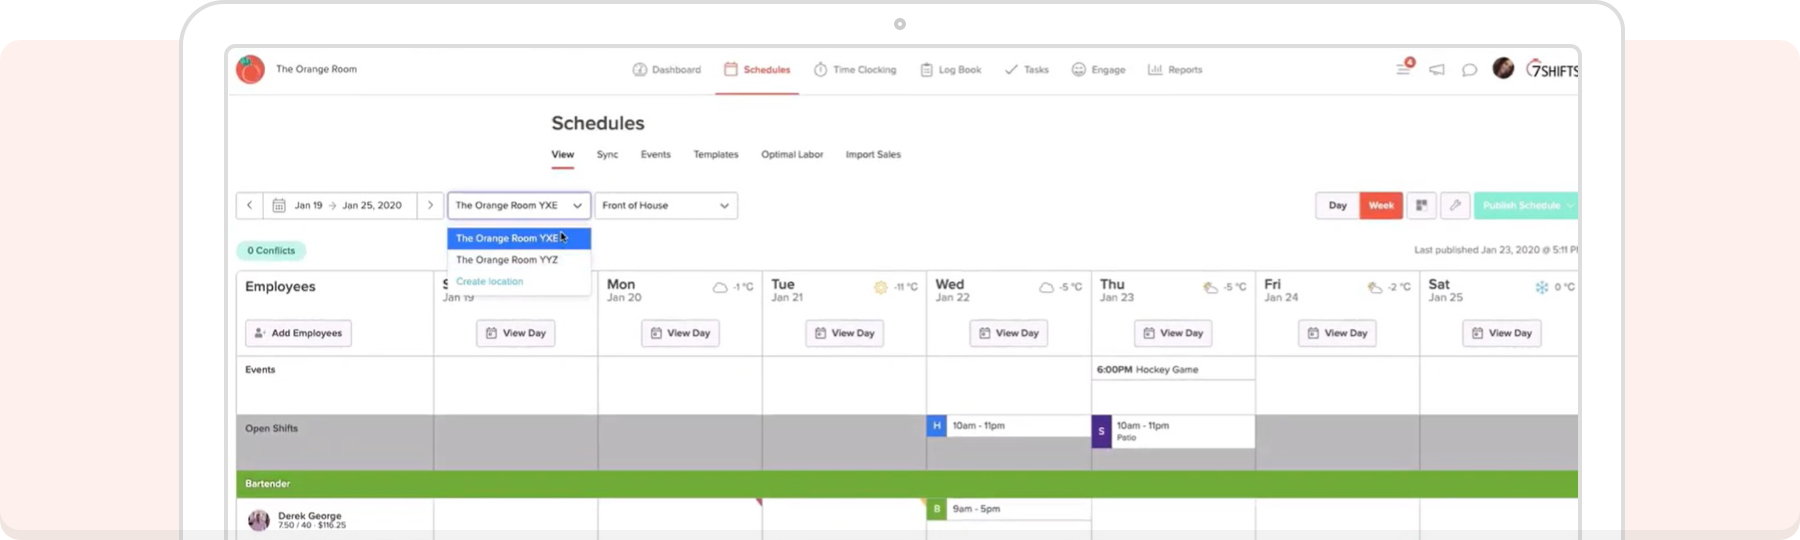Viewport: 1800px width, 540px height.
Task: Switch to the Templates tab
Action: pyautogui.click(x=716, y=155)
